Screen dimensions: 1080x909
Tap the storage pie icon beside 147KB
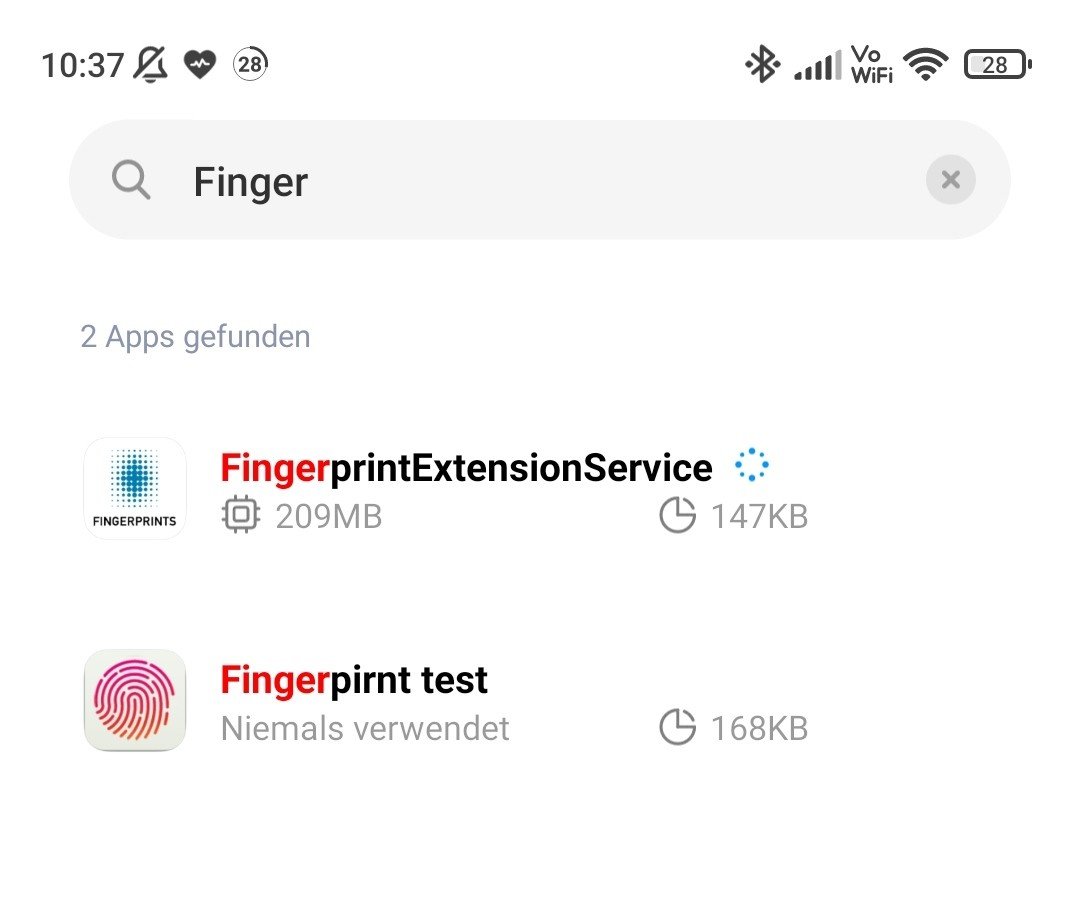[x=678, y=514]
